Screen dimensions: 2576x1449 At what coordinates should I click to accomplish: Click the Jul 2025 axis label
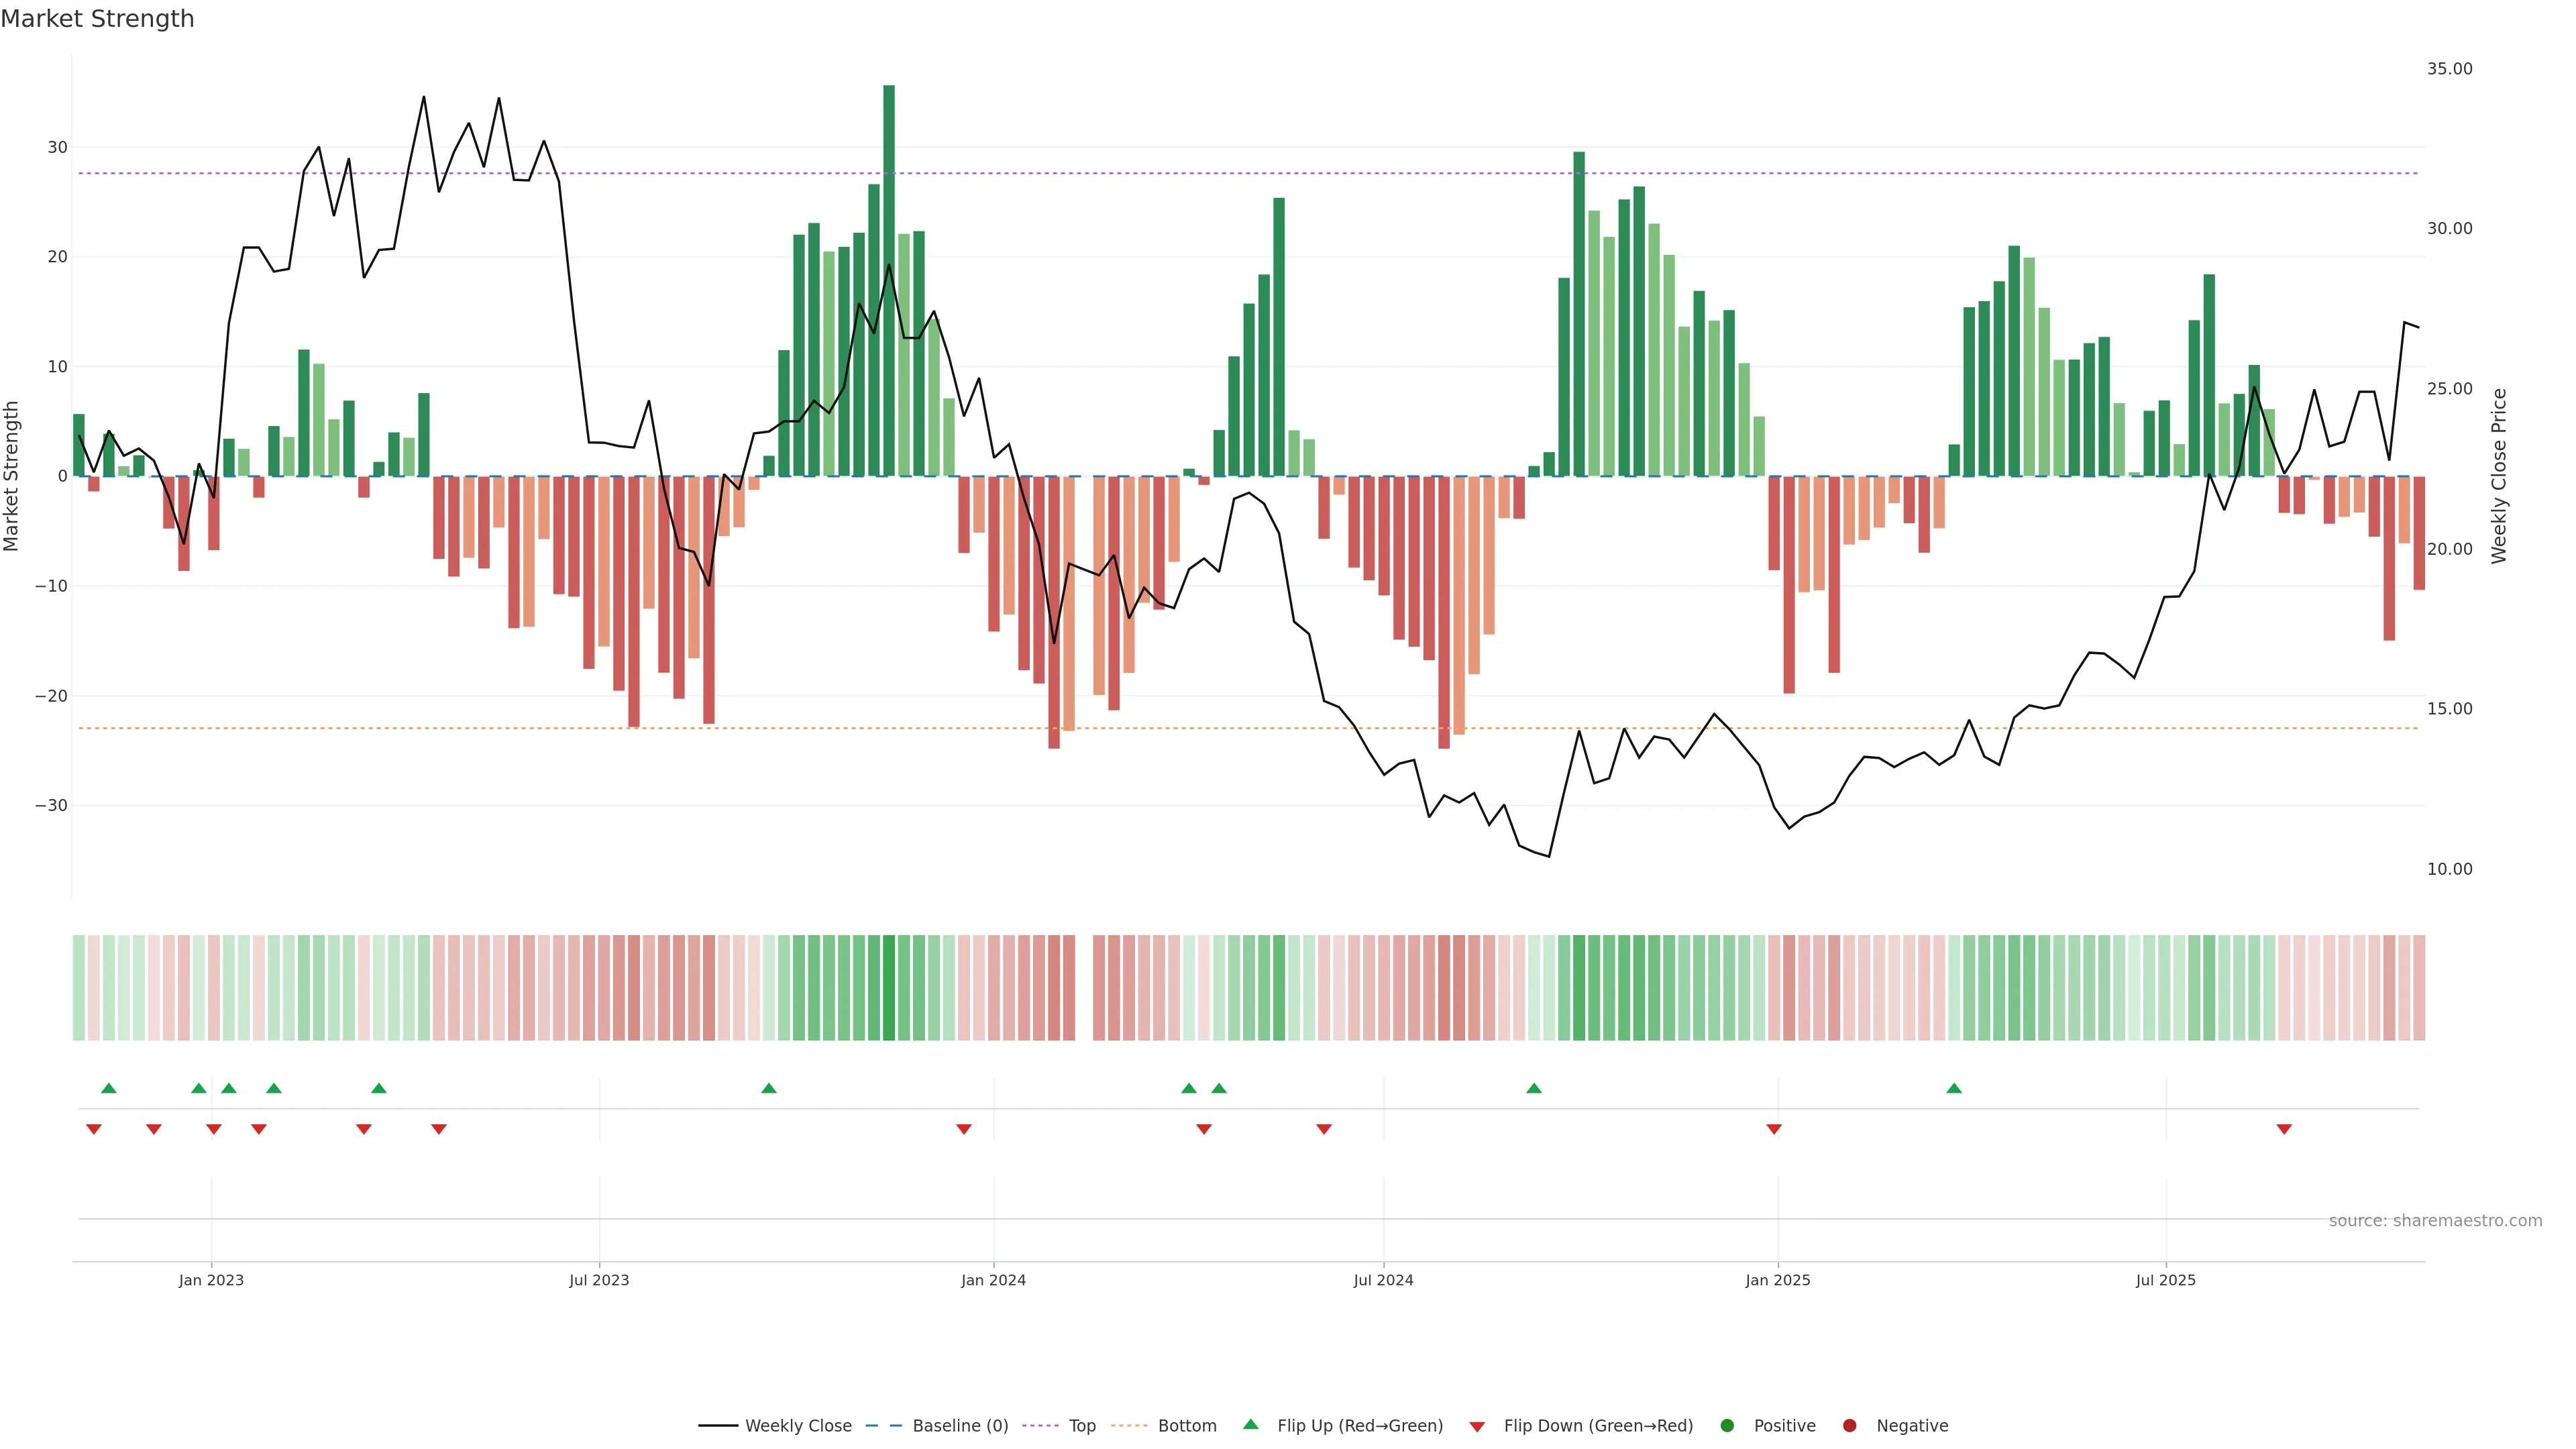[2165, 1280]
